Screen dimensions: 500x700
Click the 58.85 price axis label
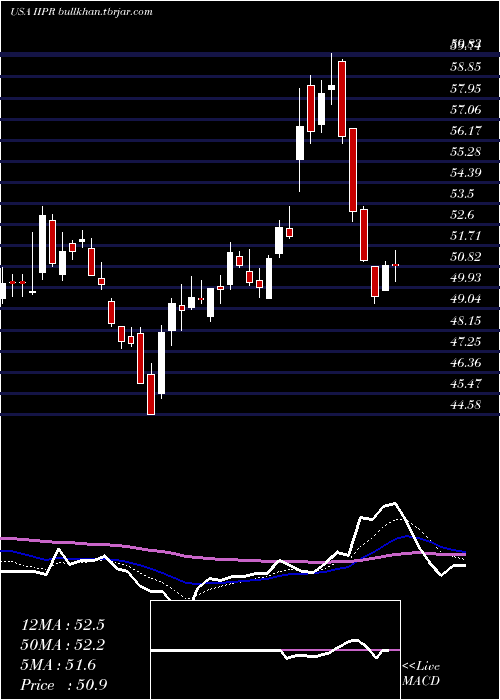tap(466, 67)
